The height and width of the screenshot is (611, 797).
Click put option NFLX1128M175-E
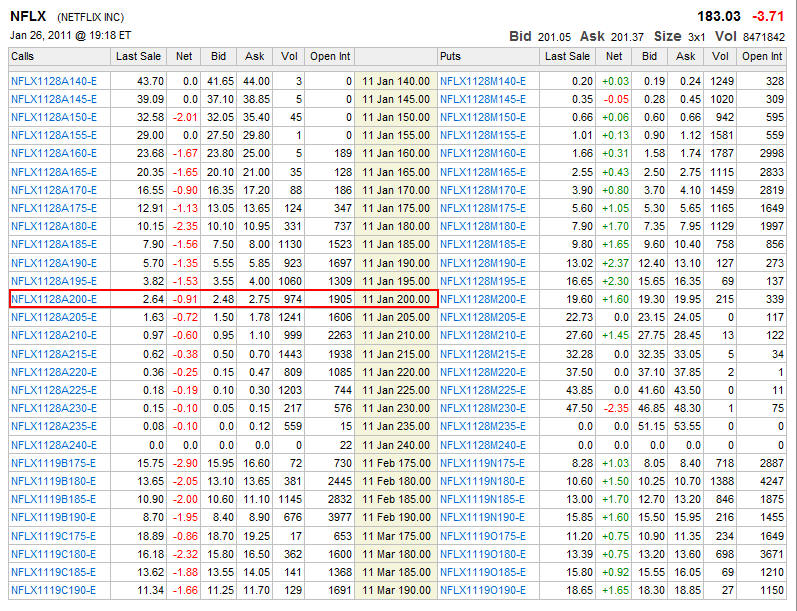tap(482, 208)
